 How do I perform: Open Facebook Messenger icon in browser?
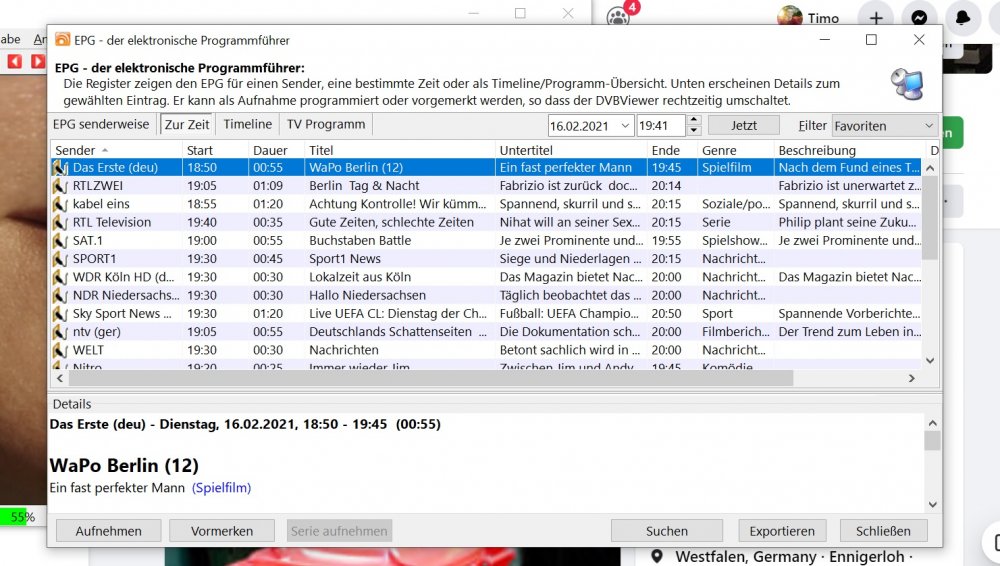click(919, 18)
